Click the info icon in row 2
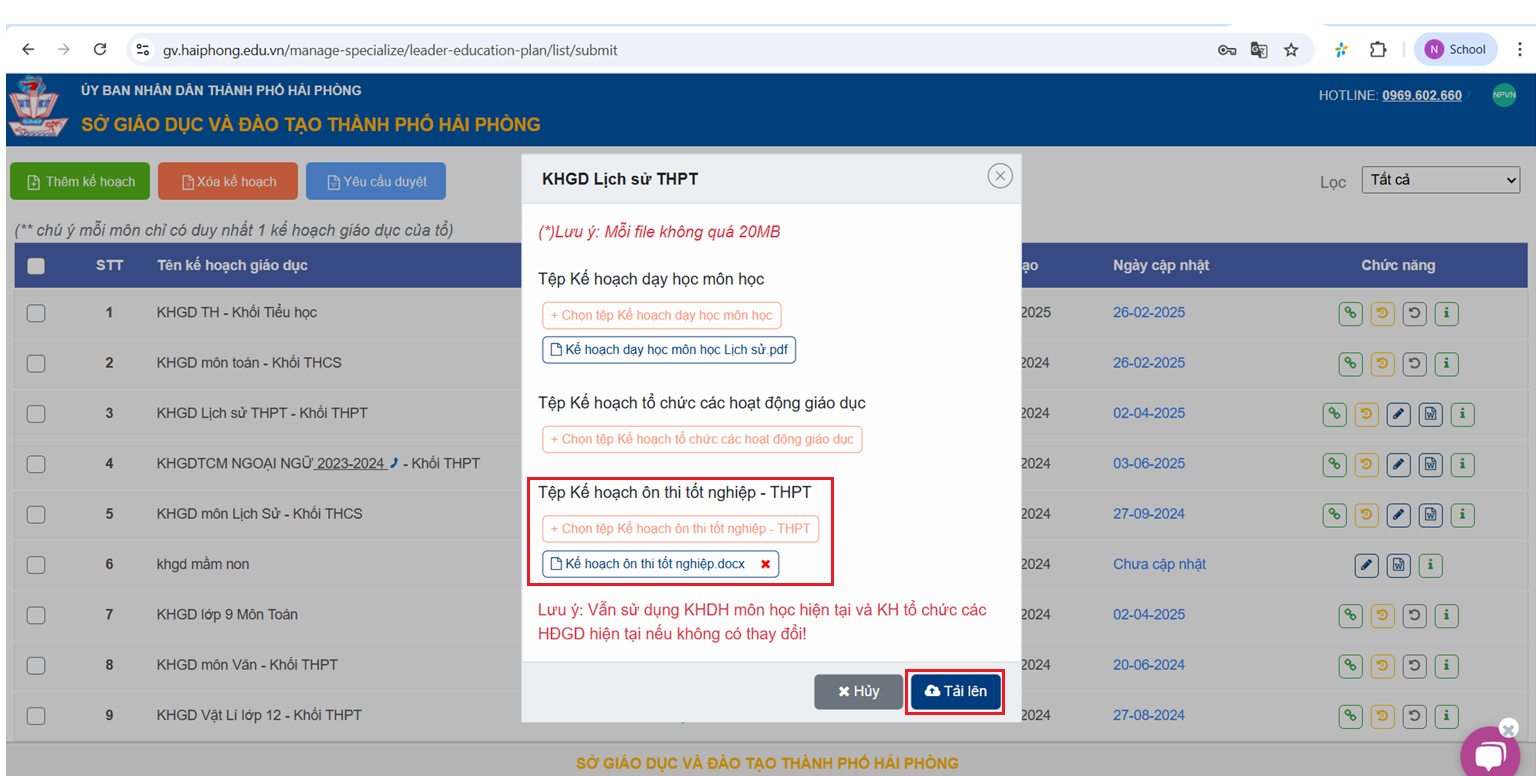1536x776 pixels. (1446, 363)
